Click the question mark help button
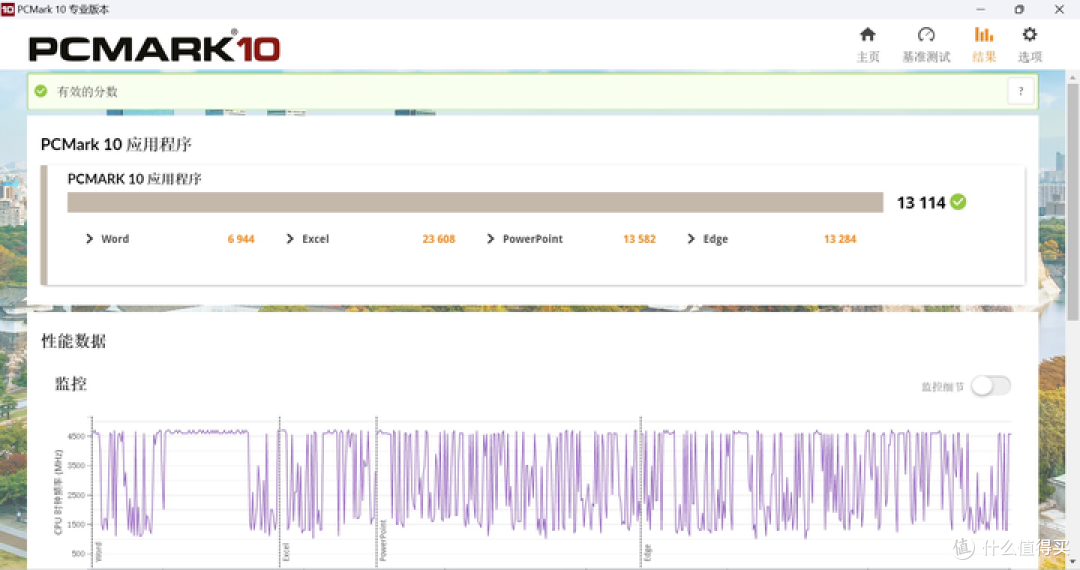 pyautogui.click(x=1021, y=91)
